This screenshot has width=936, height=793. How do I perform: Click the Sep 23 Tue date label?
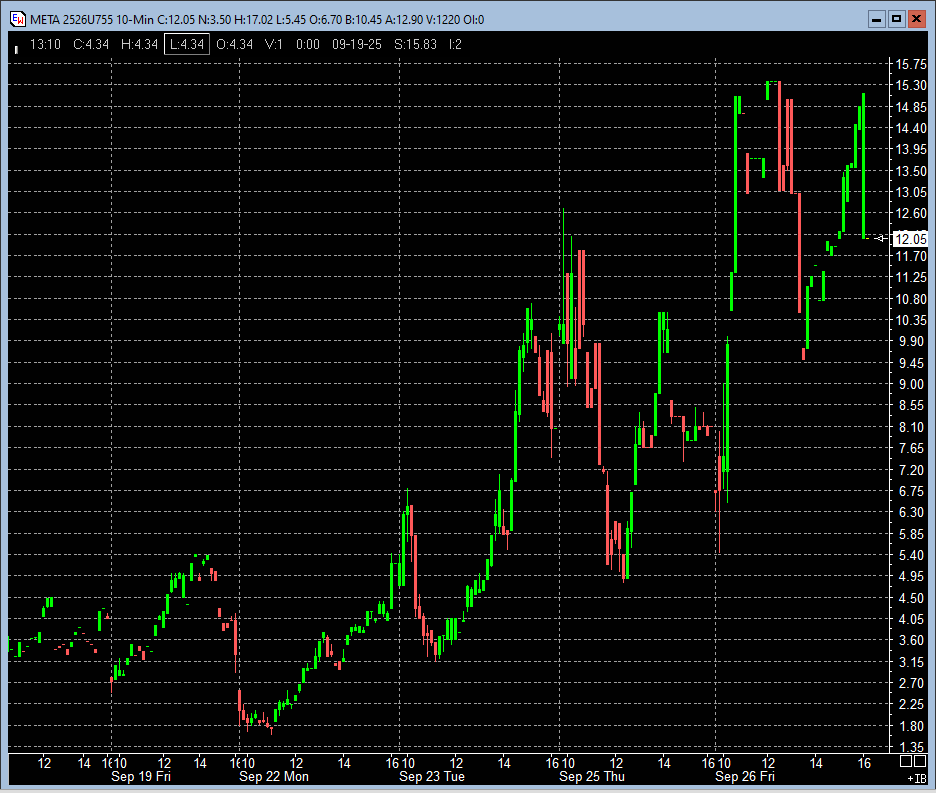click(x=431, y=776)
